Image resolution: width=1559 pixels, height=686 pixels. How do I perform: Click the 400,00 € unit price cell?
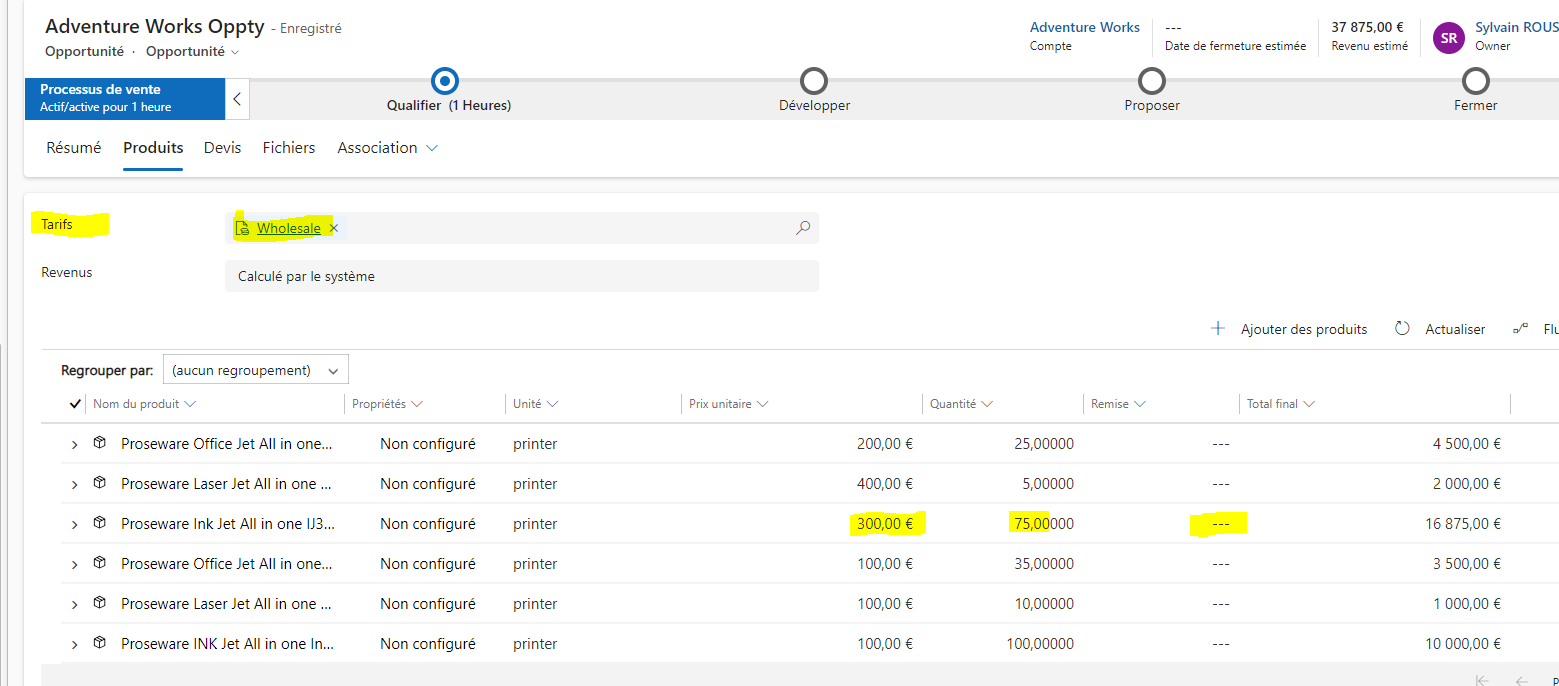pyautogui.click(x=885, y=483)
